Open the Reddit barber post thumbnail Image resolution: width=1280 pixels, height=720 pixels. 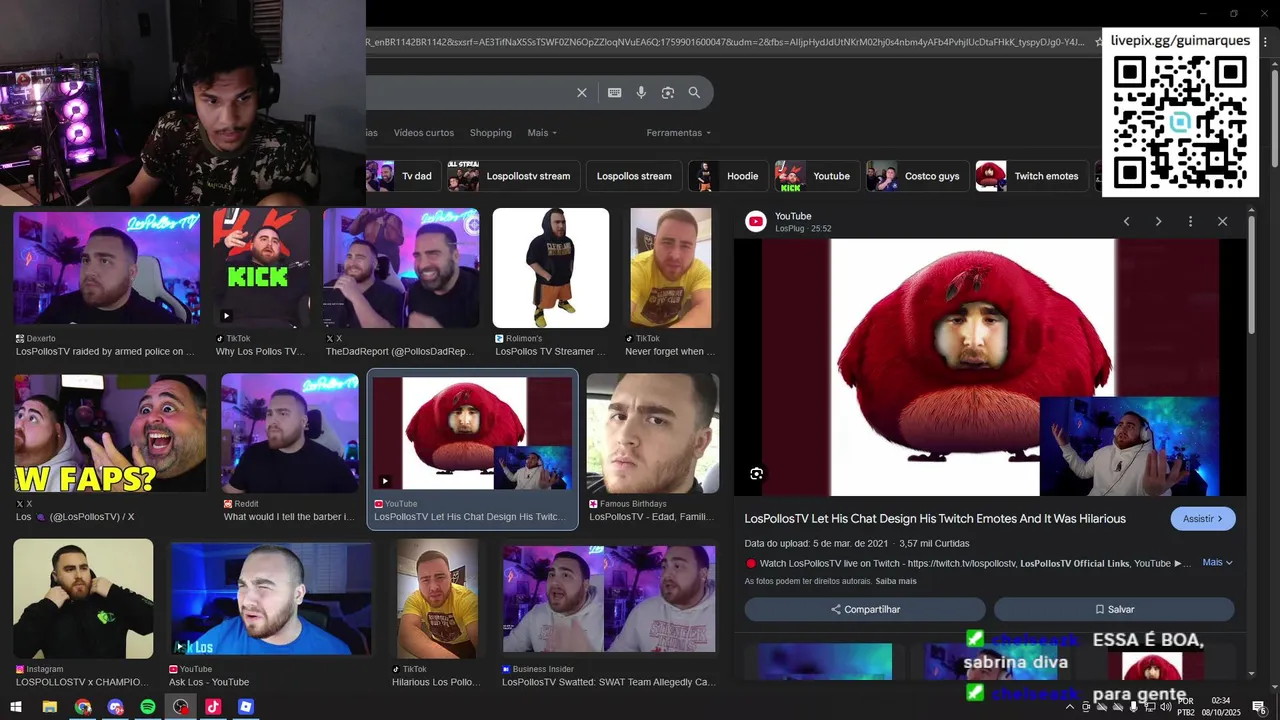coord(290,434)
